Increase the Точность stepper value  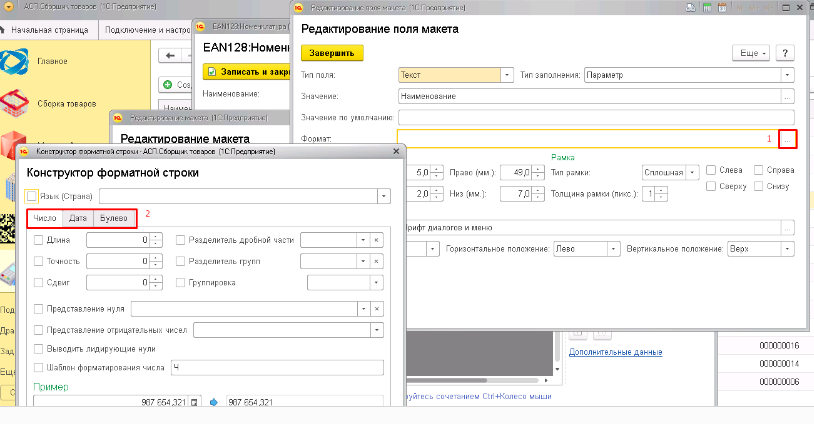pyautogui.click(x=156, y=258)
